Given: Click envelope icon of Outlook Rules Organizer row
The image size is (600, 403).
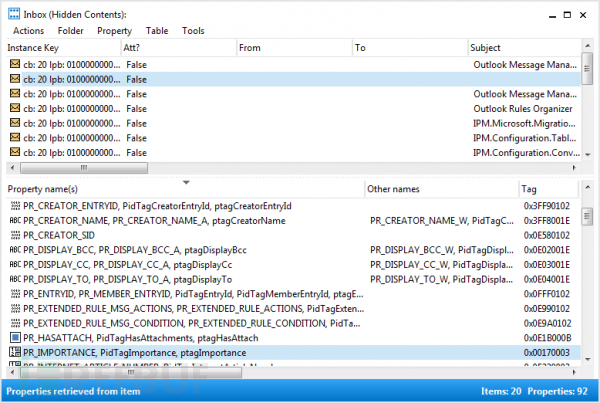Looking at the screenshot, I should click(14, 108).
